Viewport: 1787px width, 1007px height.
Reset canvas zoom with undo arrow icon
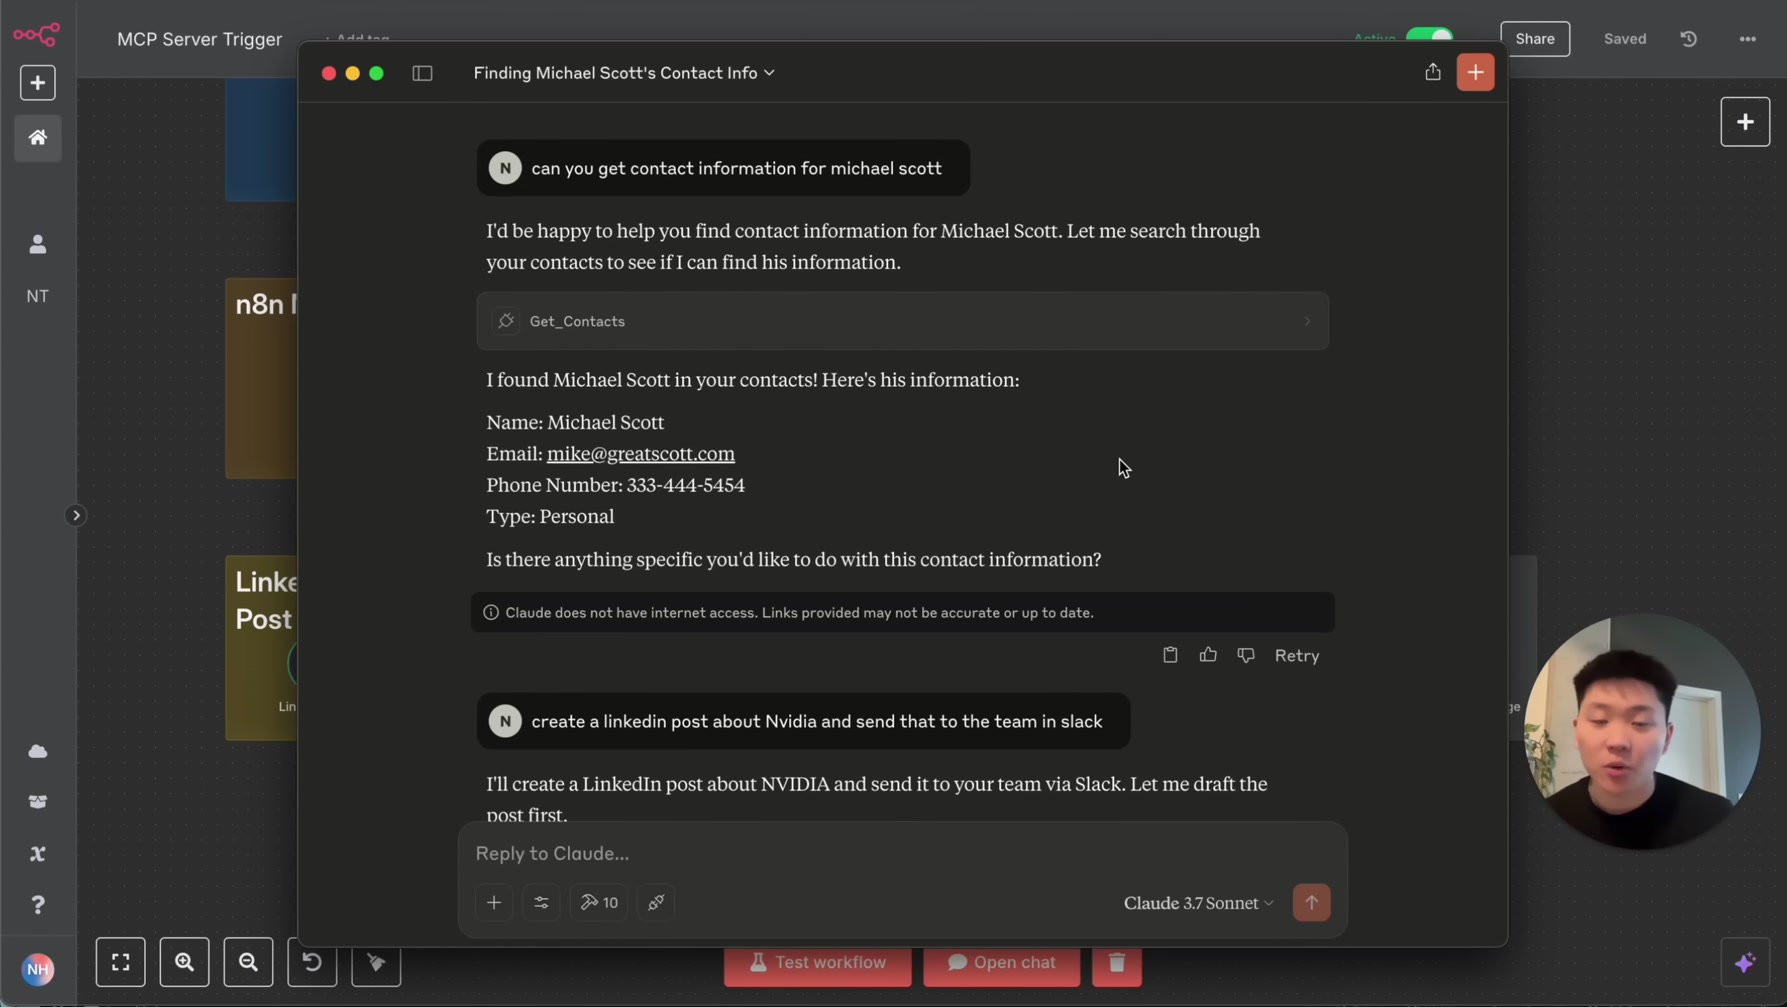click(x=312, y=962)
